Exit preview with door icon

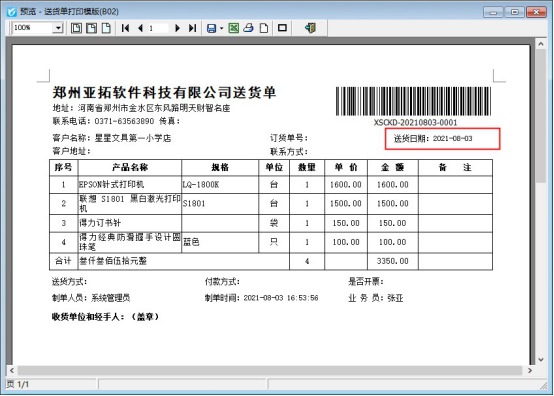(310, 28)
